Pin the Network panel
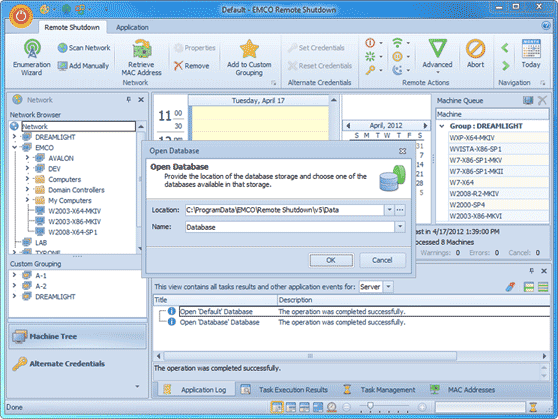This screenshot has height=419, width=558. pyautogui.click(x=128, y=100)
